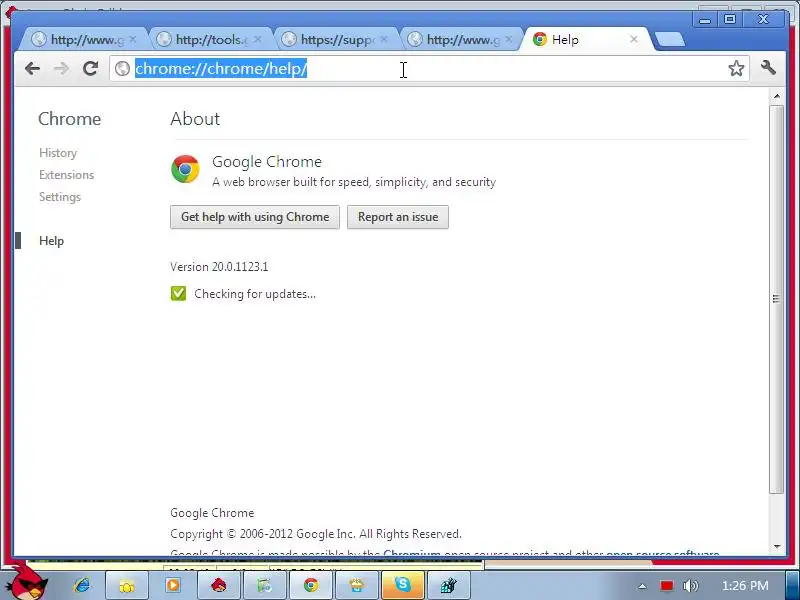The height and width of the screenshot is (600, 800).
Task: Click the Angry Birds Start button
Action: [x=28, y=582]
